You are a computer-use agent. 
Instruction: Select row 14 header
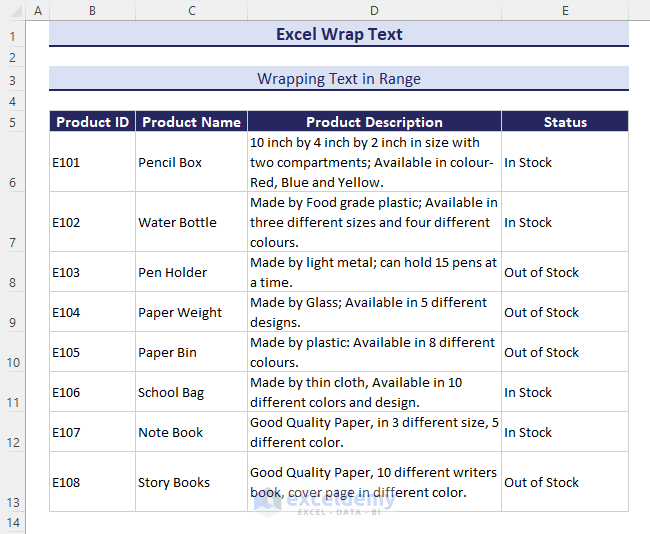(13, 523)
